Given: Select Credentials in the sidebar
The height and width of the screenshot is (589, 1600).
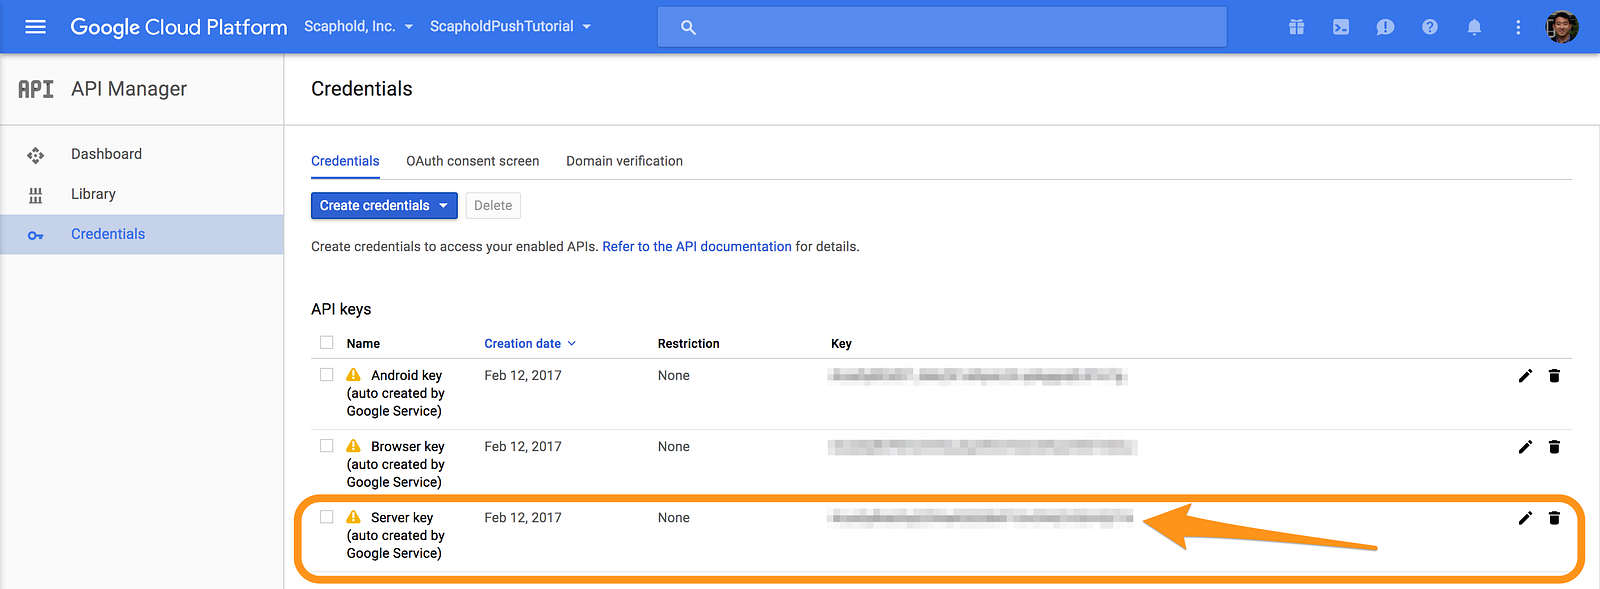Looking at the screenshot, I should 141,234.
